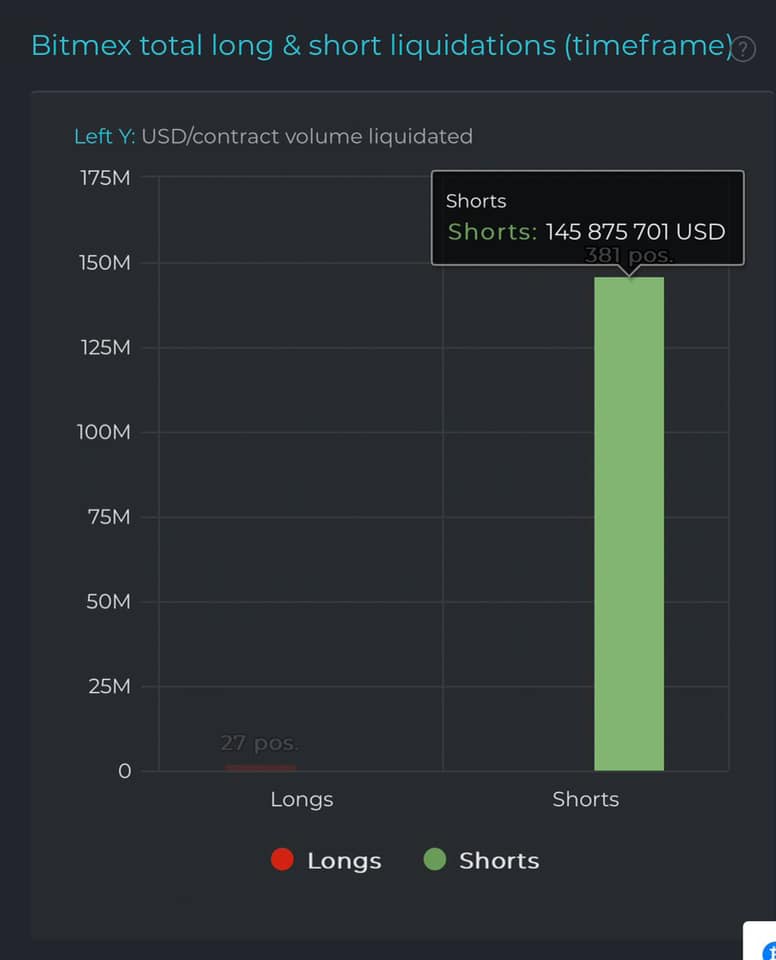Click the 100M y-axis label
This screenshot has height=960, width=776.
pos(104,432)
